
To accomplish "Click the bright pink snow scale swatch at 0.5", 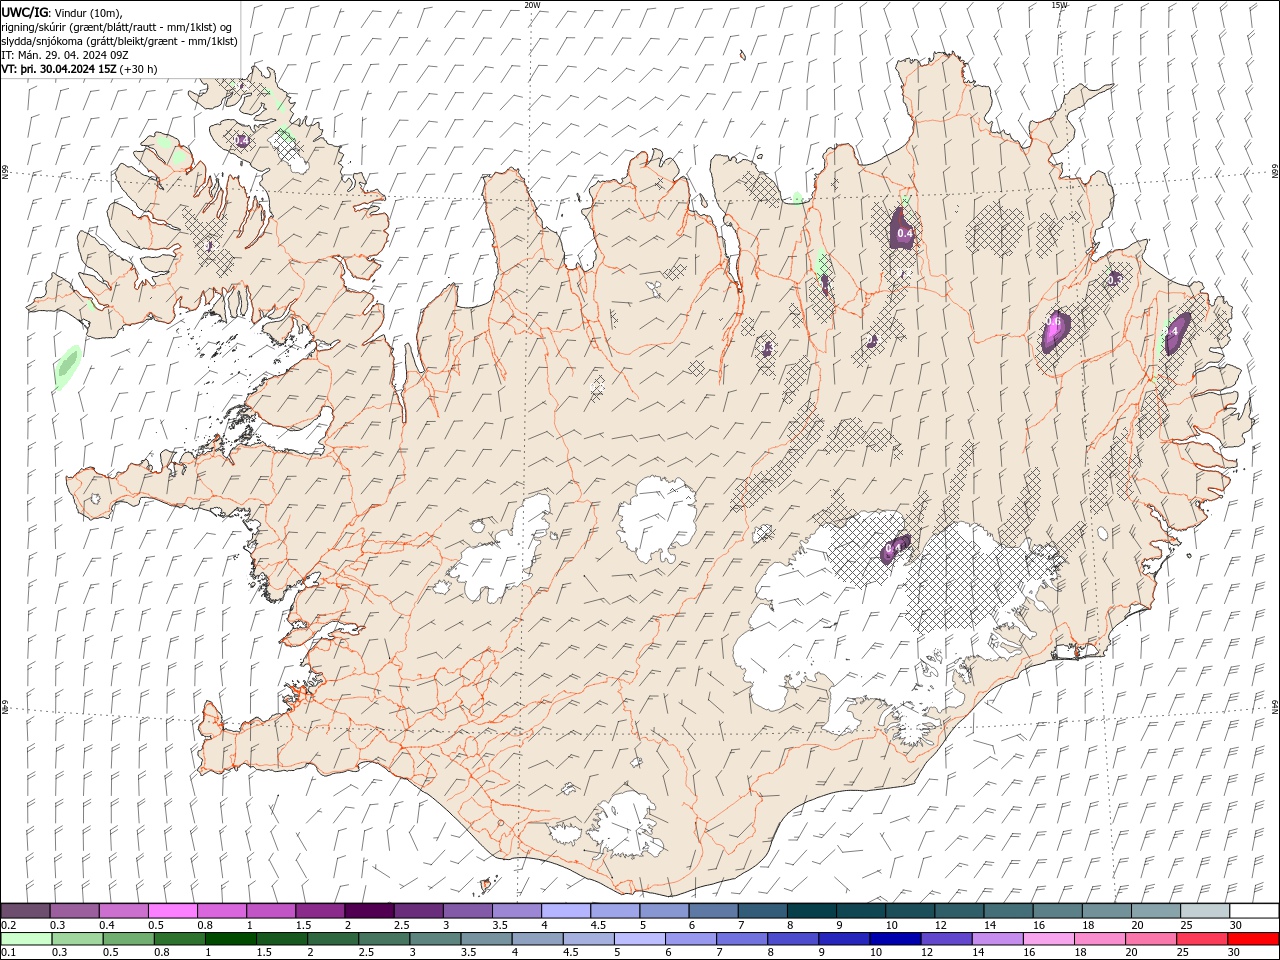I will [x=172, y=911].
